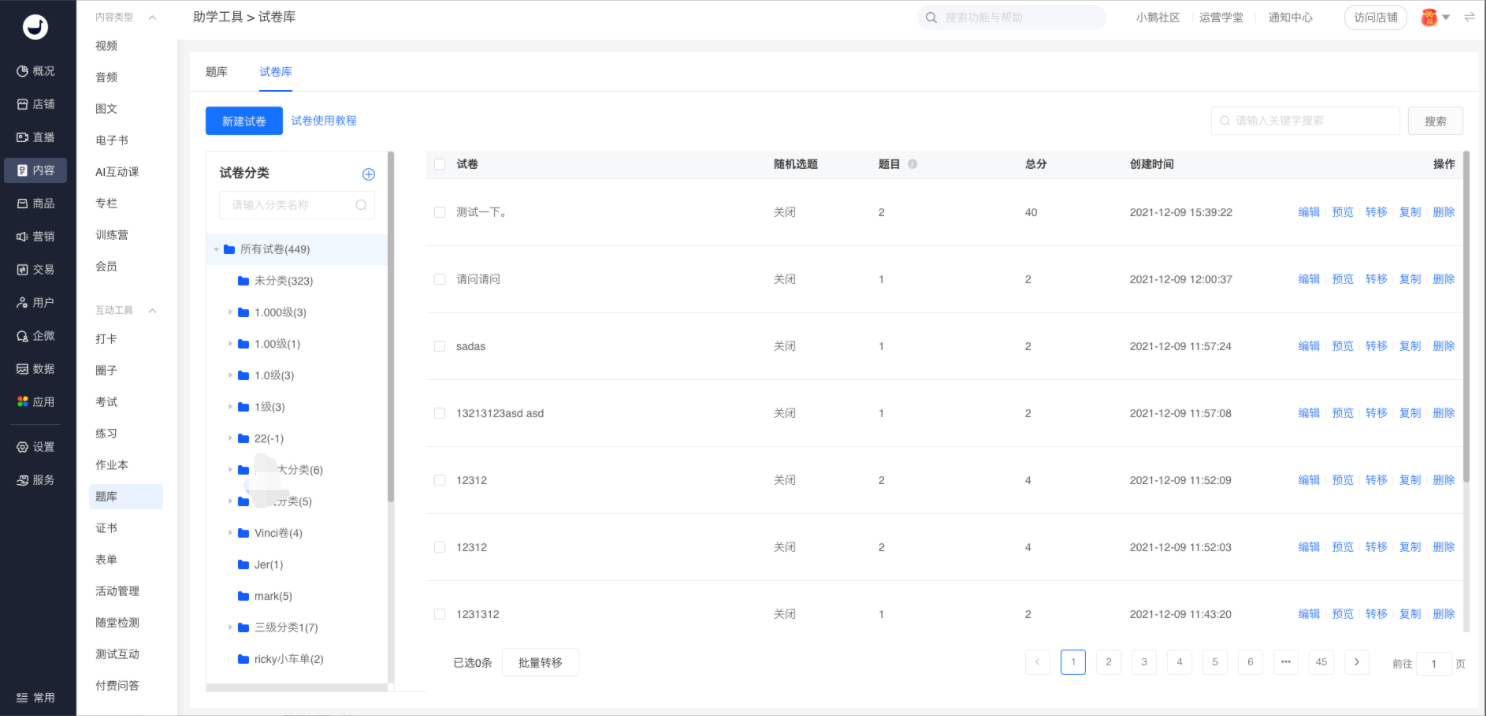1486x716 pixels.
Task: Open the 概况 overview sidebar icon
Action: point(23,71)
